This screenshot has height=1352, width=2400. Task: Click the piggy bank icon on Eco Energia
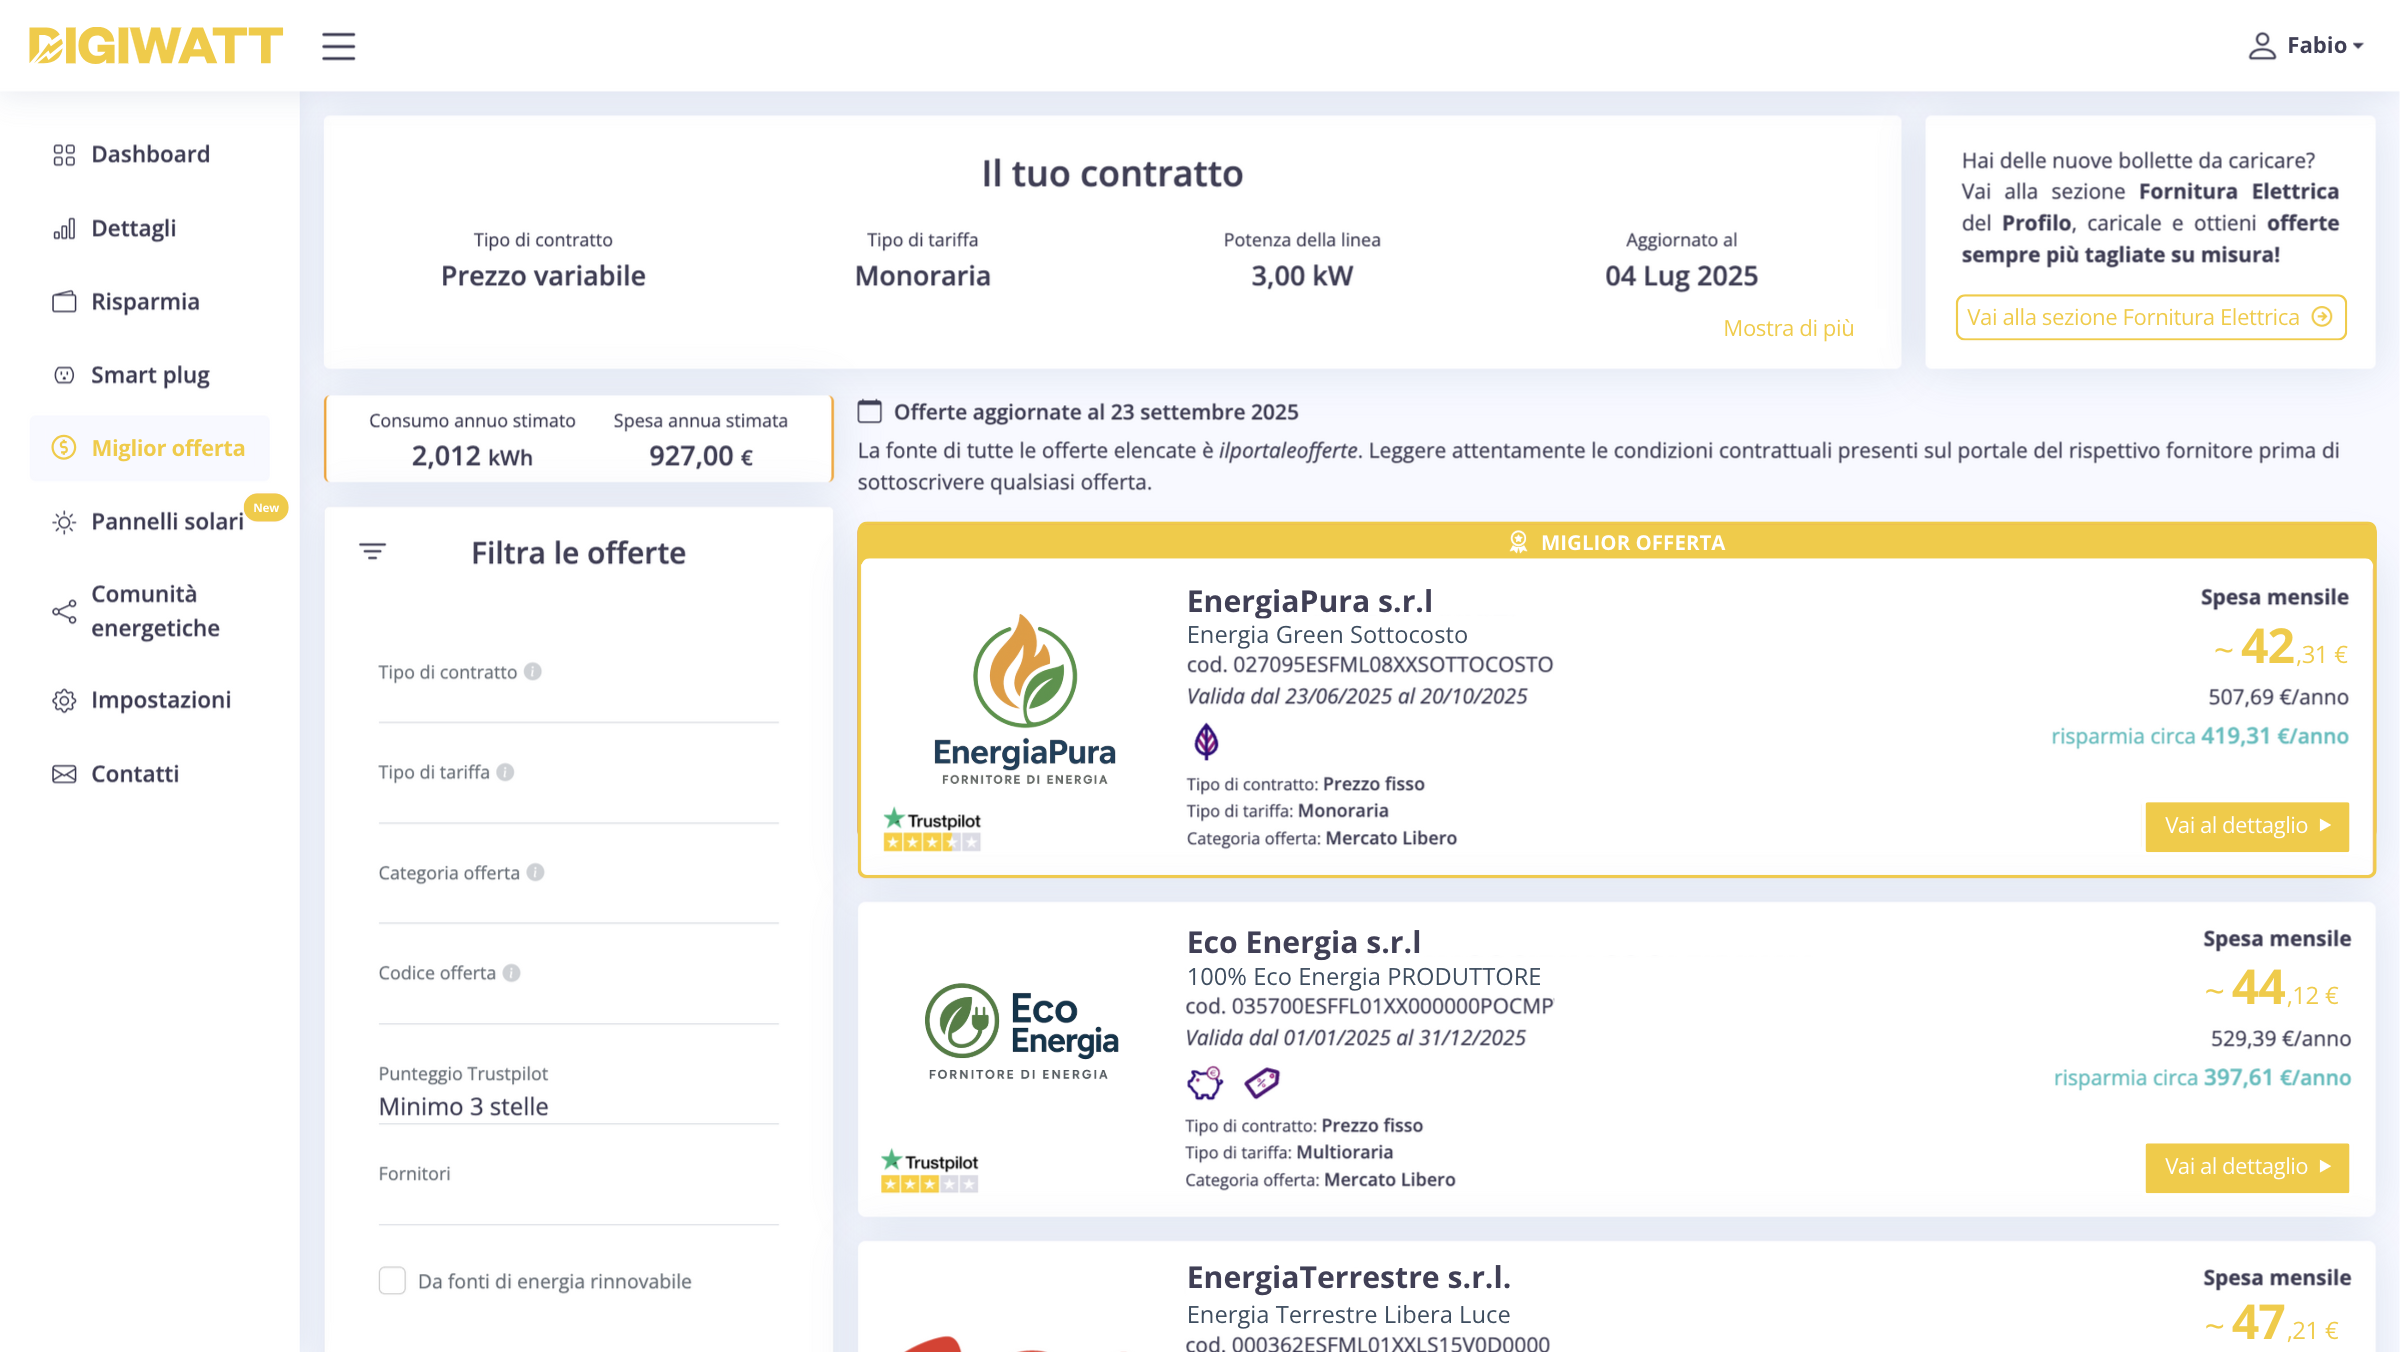[1205, 1082]
